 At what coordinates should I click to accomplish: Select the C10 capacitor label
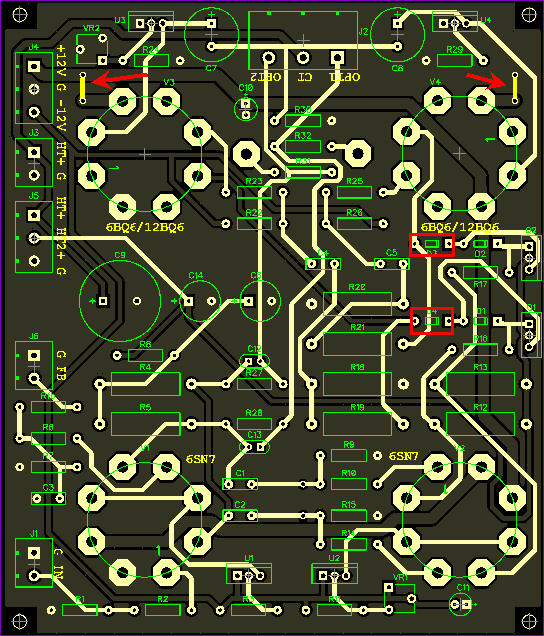[x=246, y=88]
